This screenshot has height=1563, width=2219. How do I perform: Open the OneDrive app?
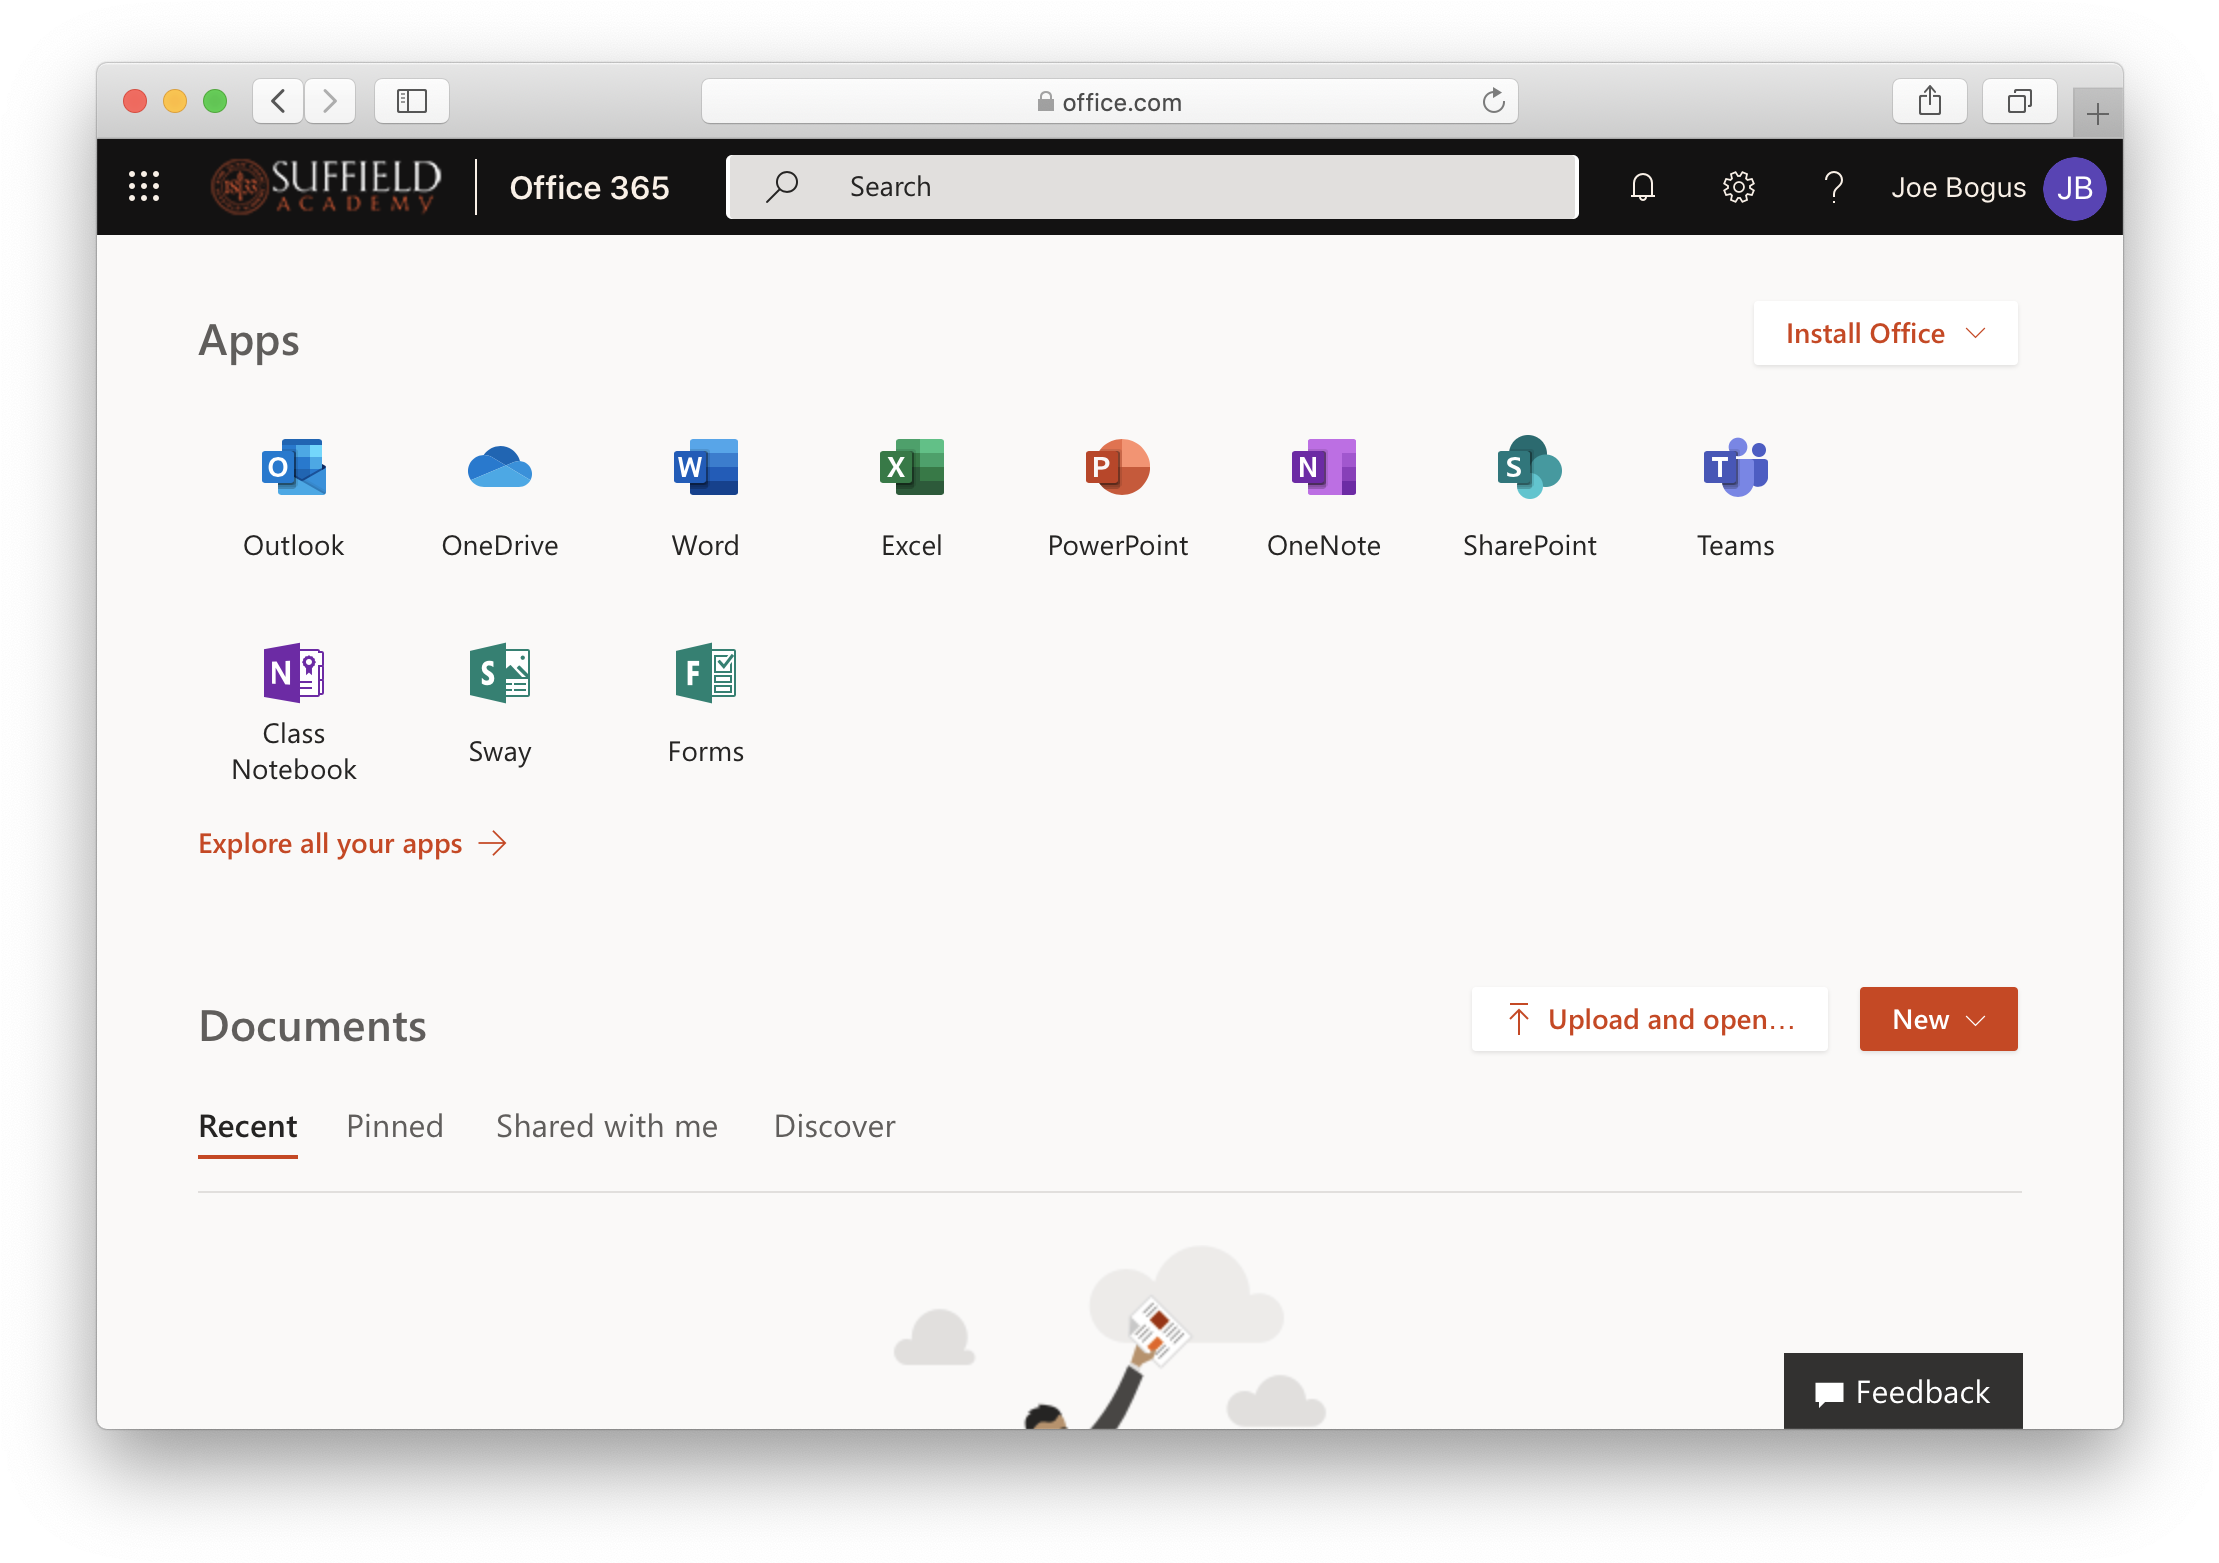tap(499, 497)
